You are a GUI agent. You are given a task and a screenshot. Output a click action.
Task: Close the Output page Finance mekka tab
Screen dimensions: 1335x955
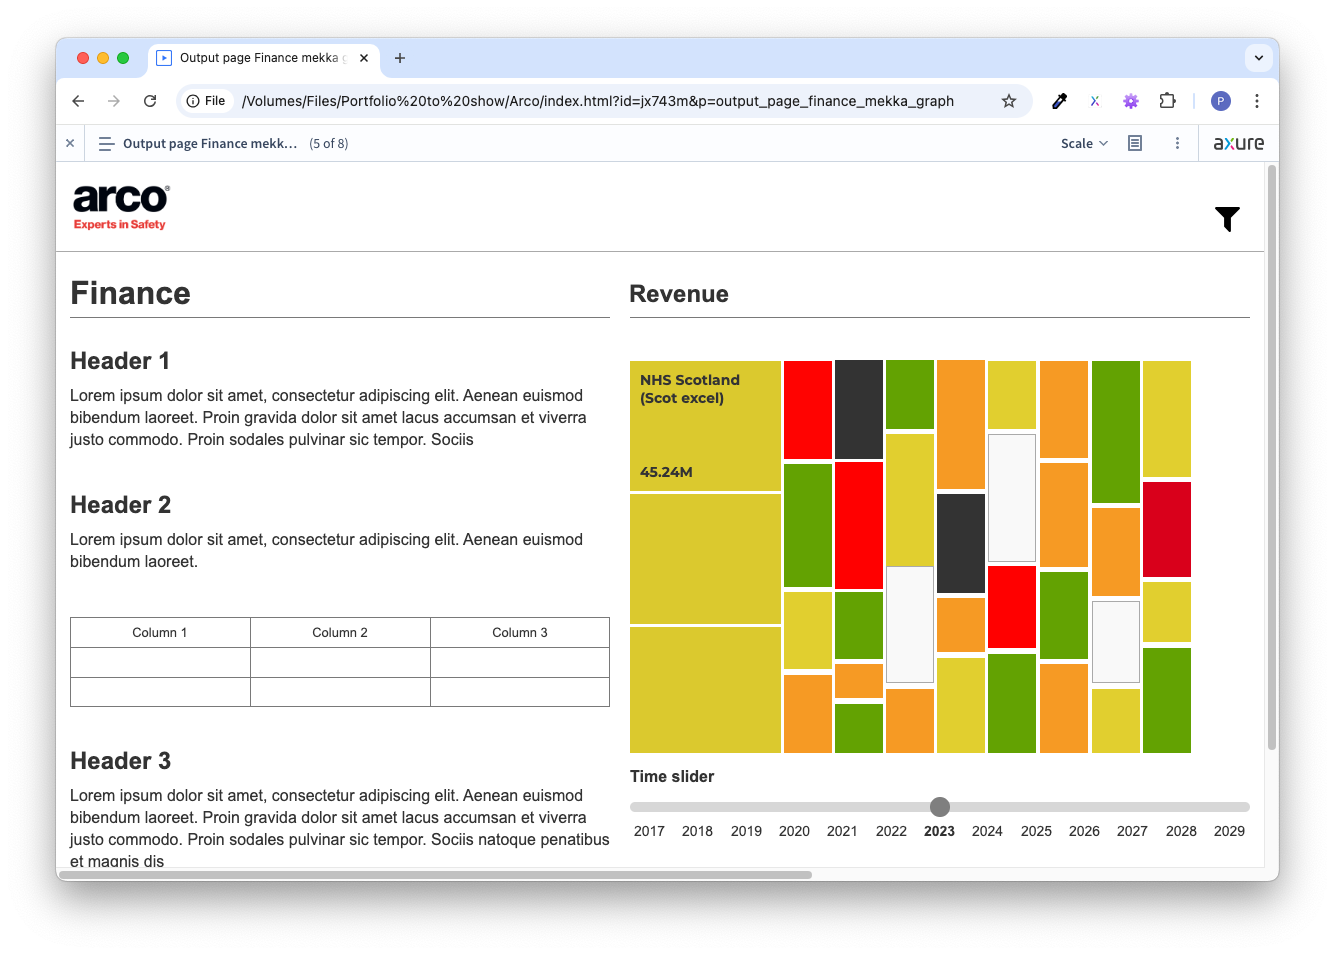(364, 58)
